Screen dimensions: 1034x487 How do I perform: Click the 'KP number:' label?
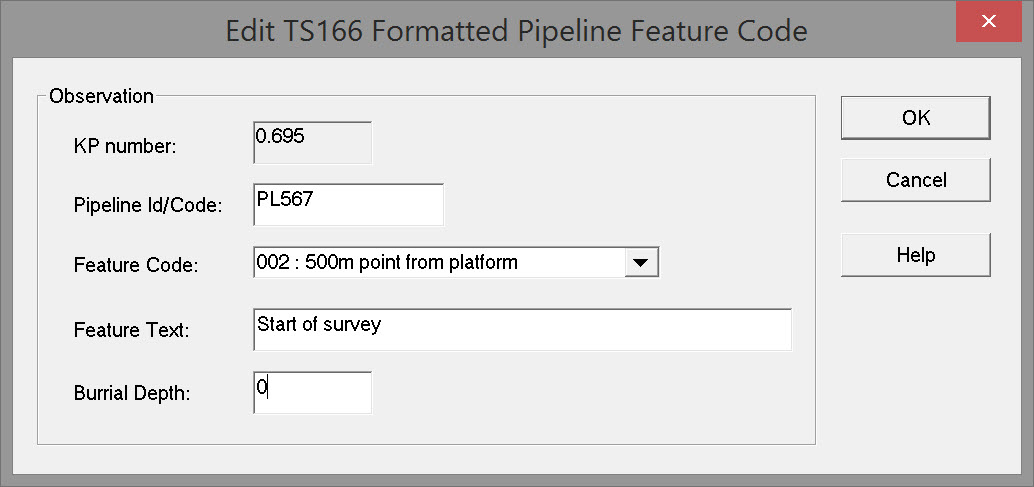pos(125,146)
